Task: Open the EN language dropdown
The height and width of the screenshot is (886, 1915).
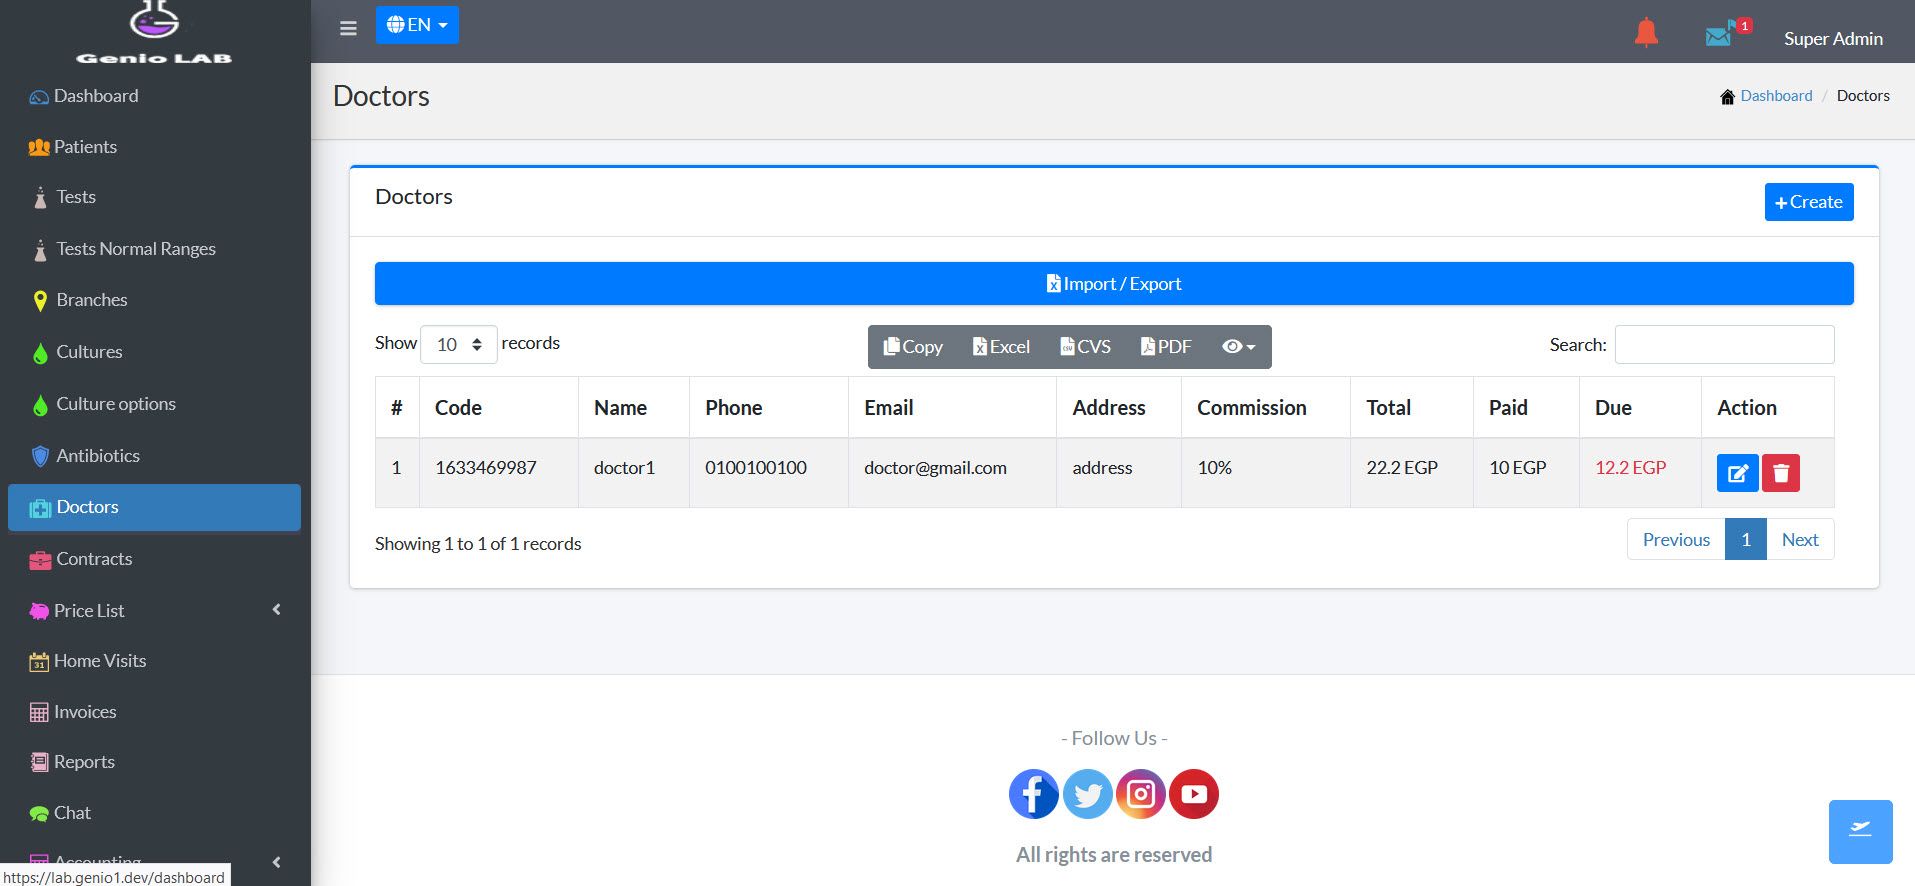Action: point(417,25)
